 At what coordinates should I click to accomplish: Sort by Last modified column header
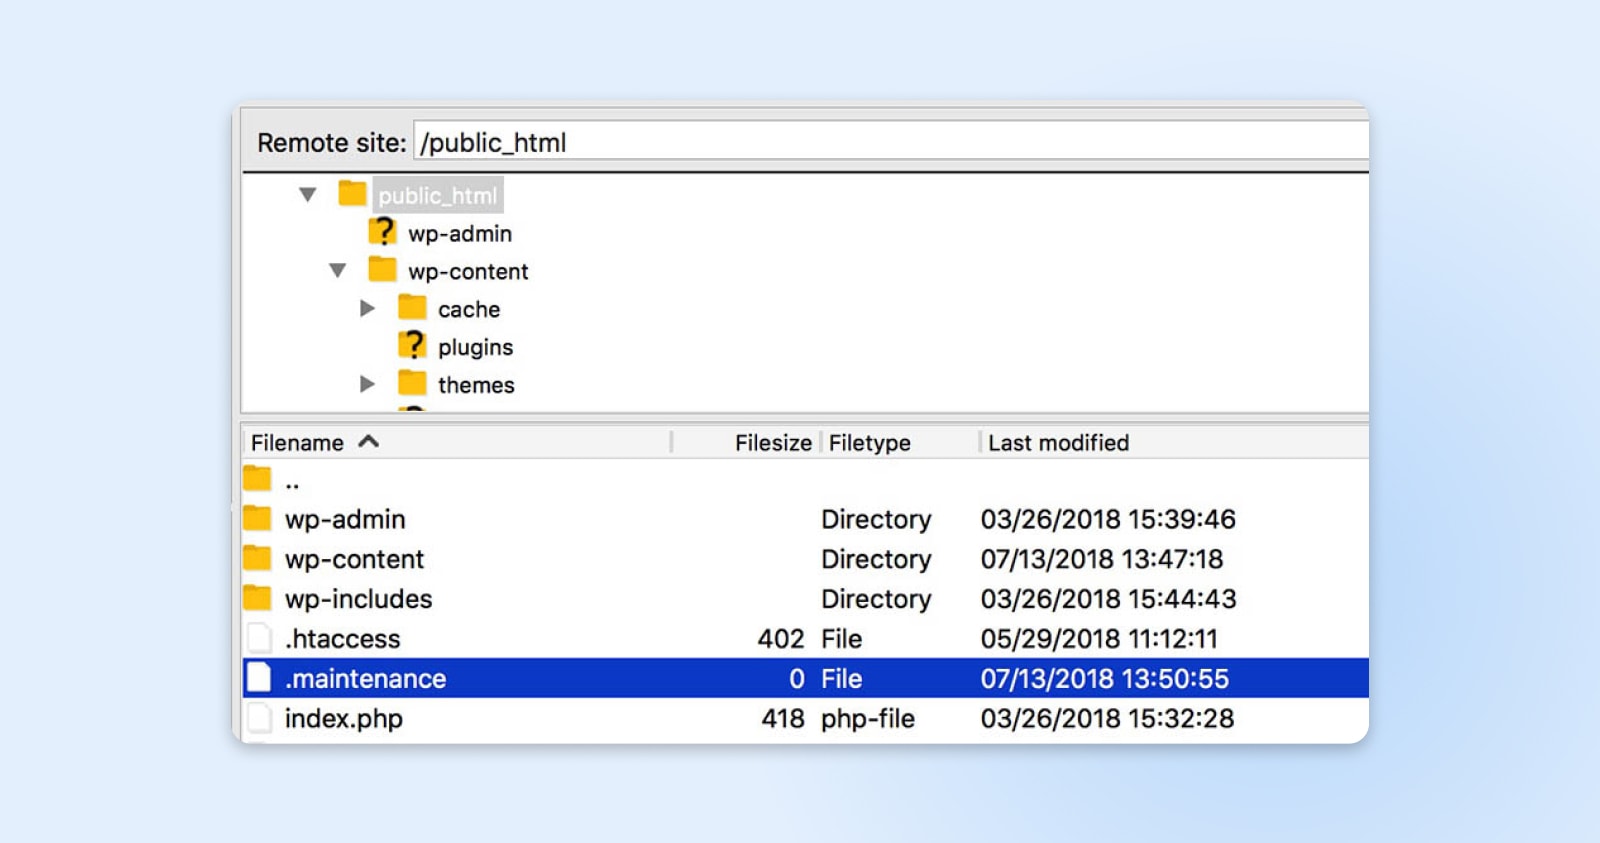tap(1058, 443)
